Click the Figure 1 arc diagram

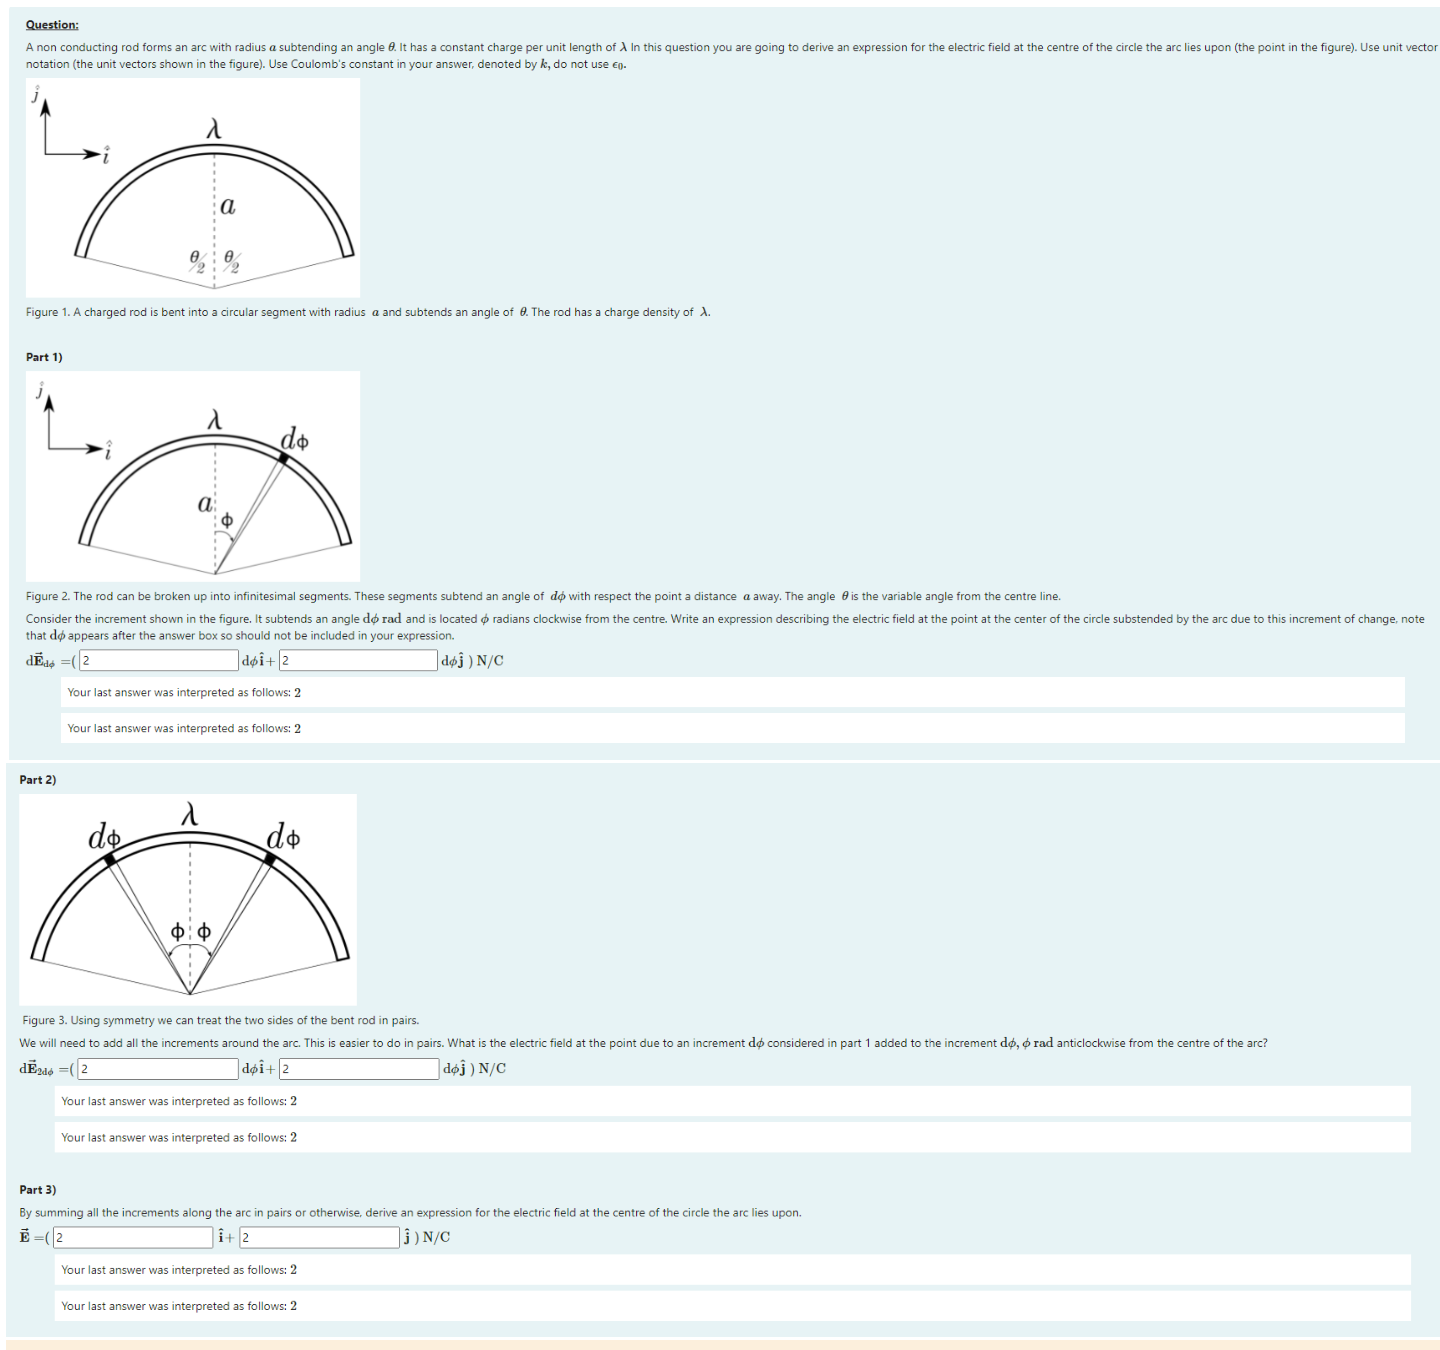(x=193, y=188)
